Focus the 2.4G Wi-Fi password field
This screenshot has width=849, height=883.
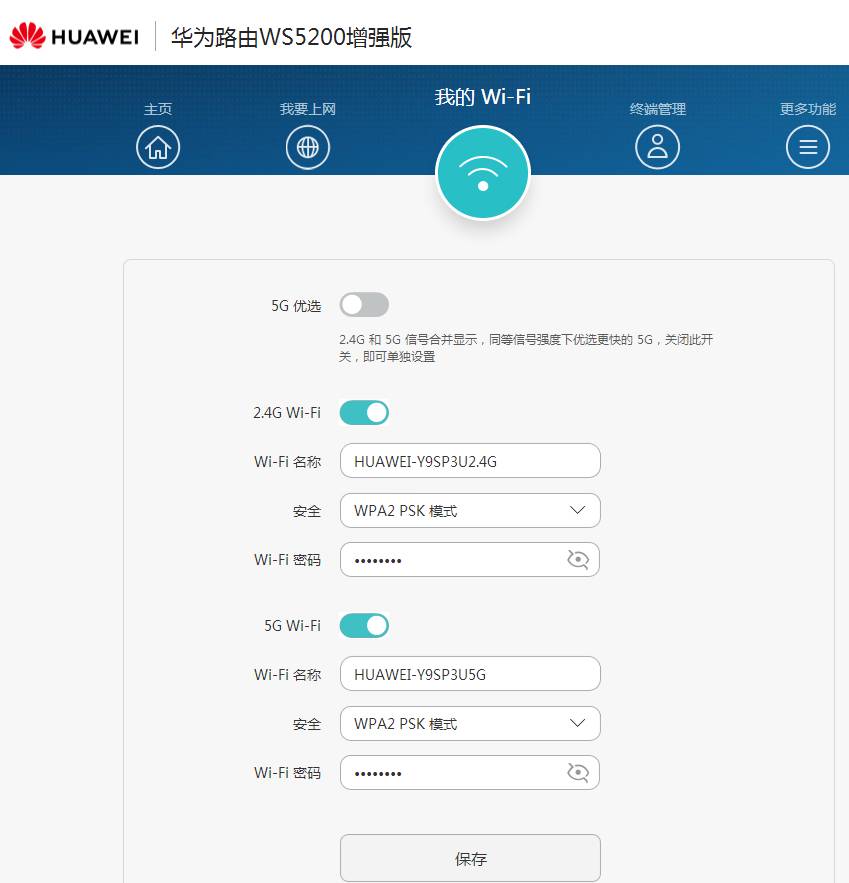click(x=470, y=560)
